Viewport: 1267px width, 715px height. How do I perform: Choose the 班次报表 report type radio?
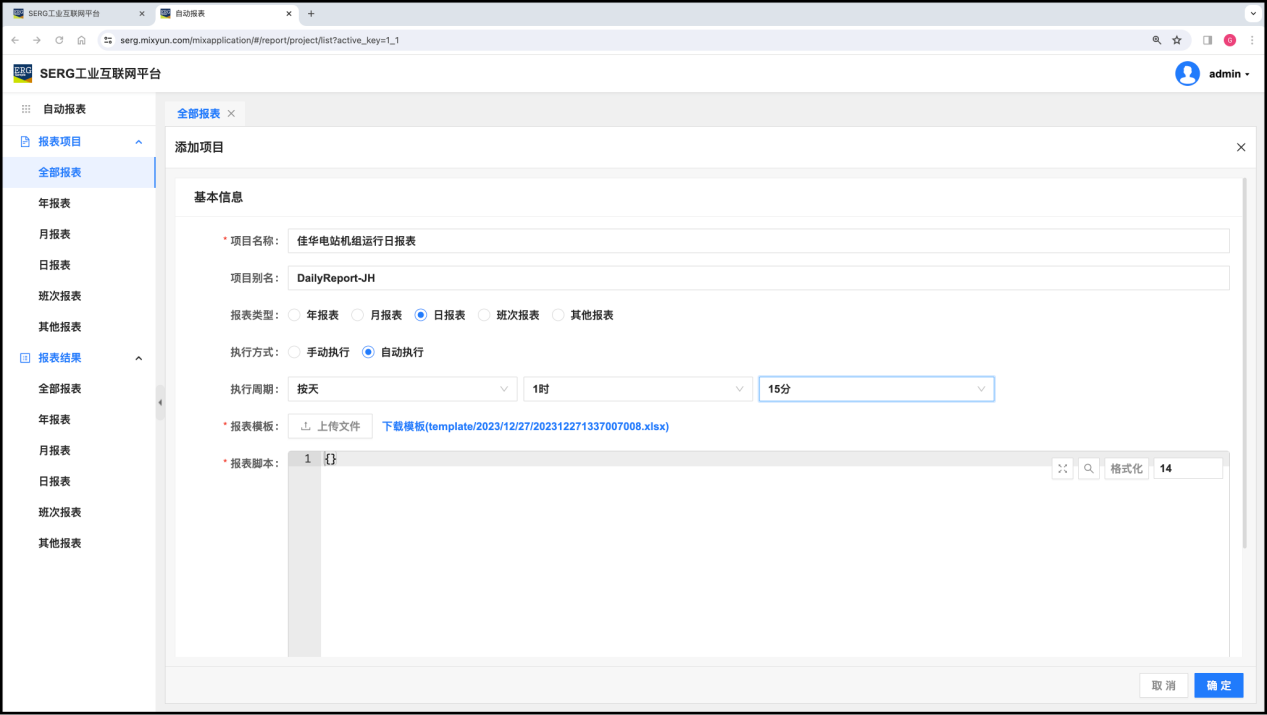point(484,315)
